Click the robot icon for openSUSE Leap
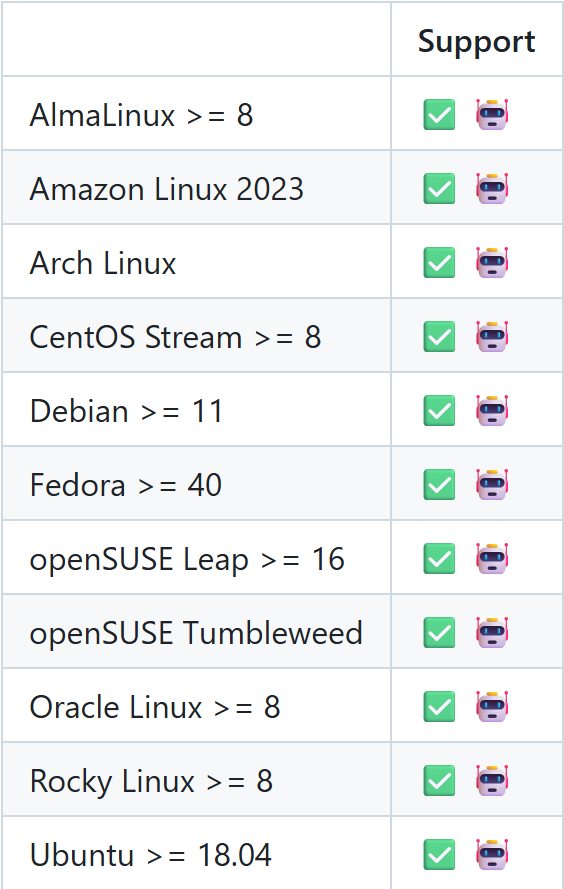 pyautogui.click(x=492, y=558)
